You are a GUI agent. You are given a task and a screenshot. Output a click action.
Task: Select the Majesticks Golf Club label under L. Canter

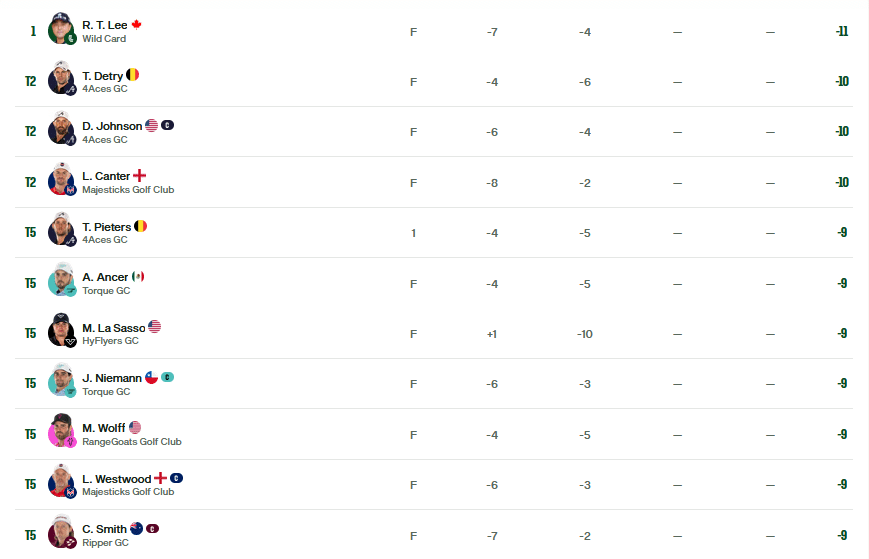click(128, 189)
